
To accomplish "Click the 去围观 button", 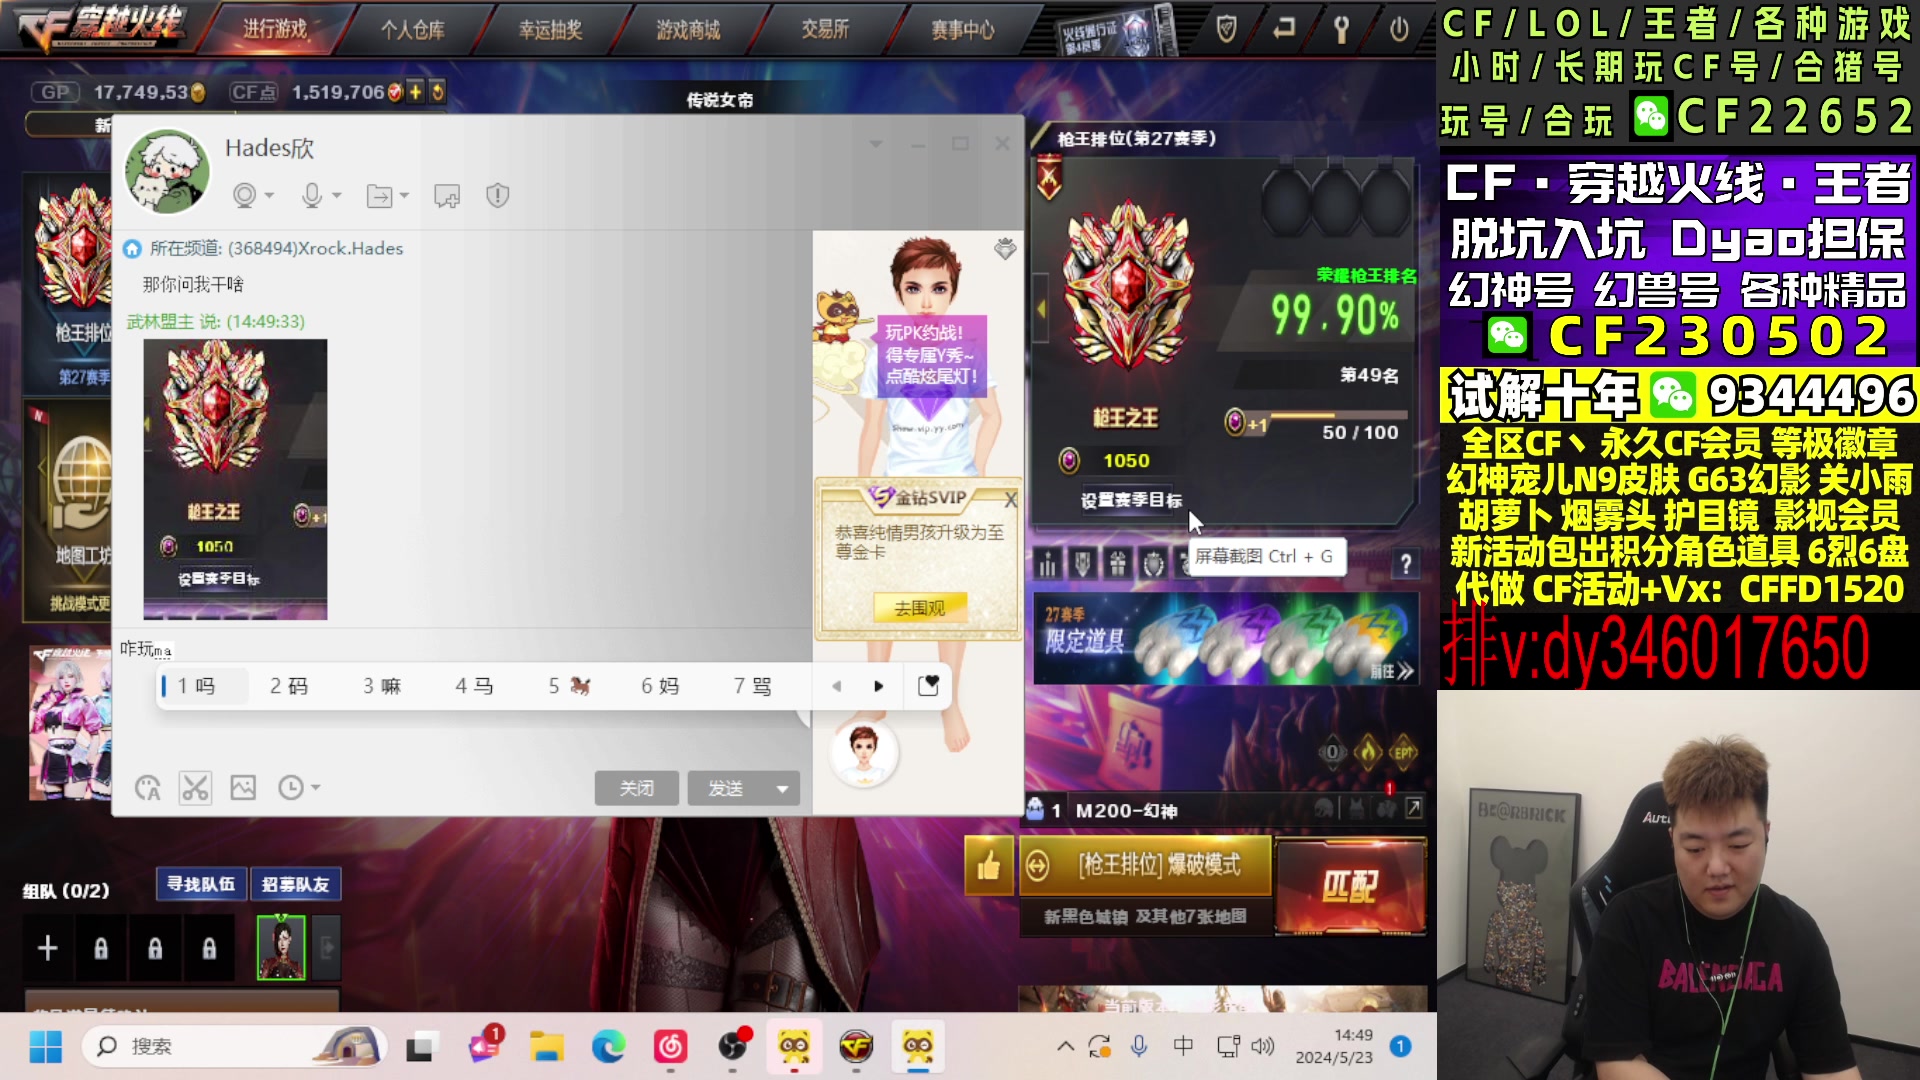I will click(x=919, y=608).
